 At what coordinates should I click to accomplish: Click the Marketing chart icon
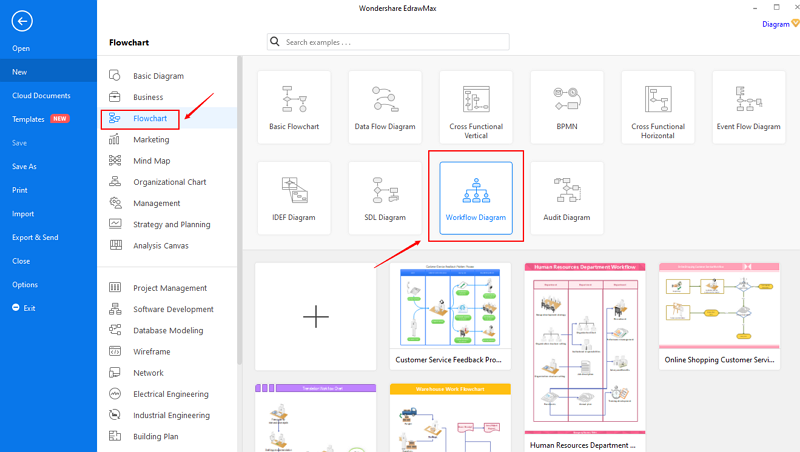coord(115,139)
